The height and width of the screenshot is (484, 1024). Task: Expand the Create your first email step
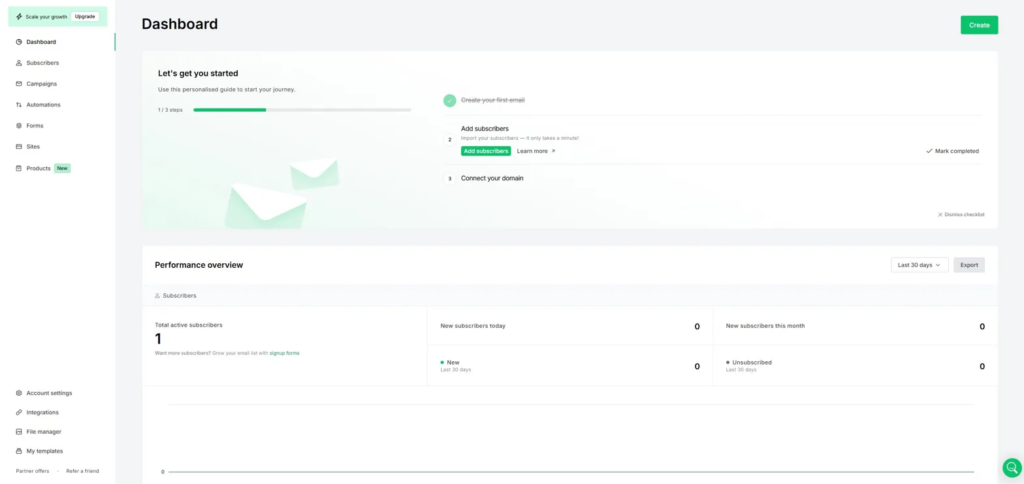pos(492,100)
